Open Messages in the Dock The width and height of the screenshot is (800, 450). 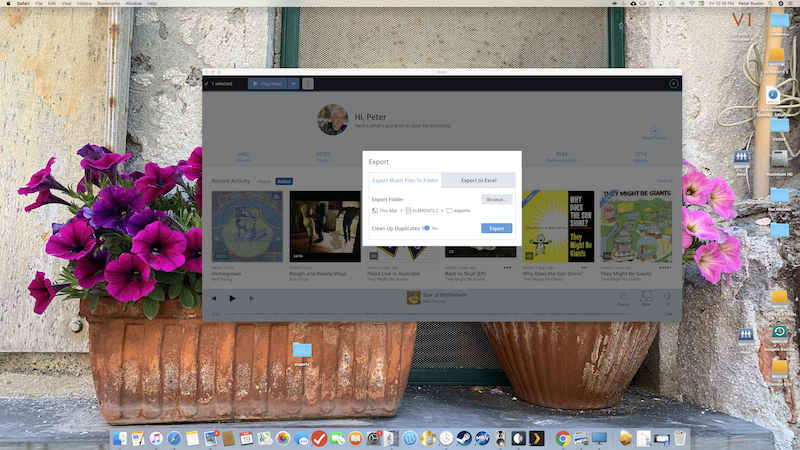(x=301, y=438)
